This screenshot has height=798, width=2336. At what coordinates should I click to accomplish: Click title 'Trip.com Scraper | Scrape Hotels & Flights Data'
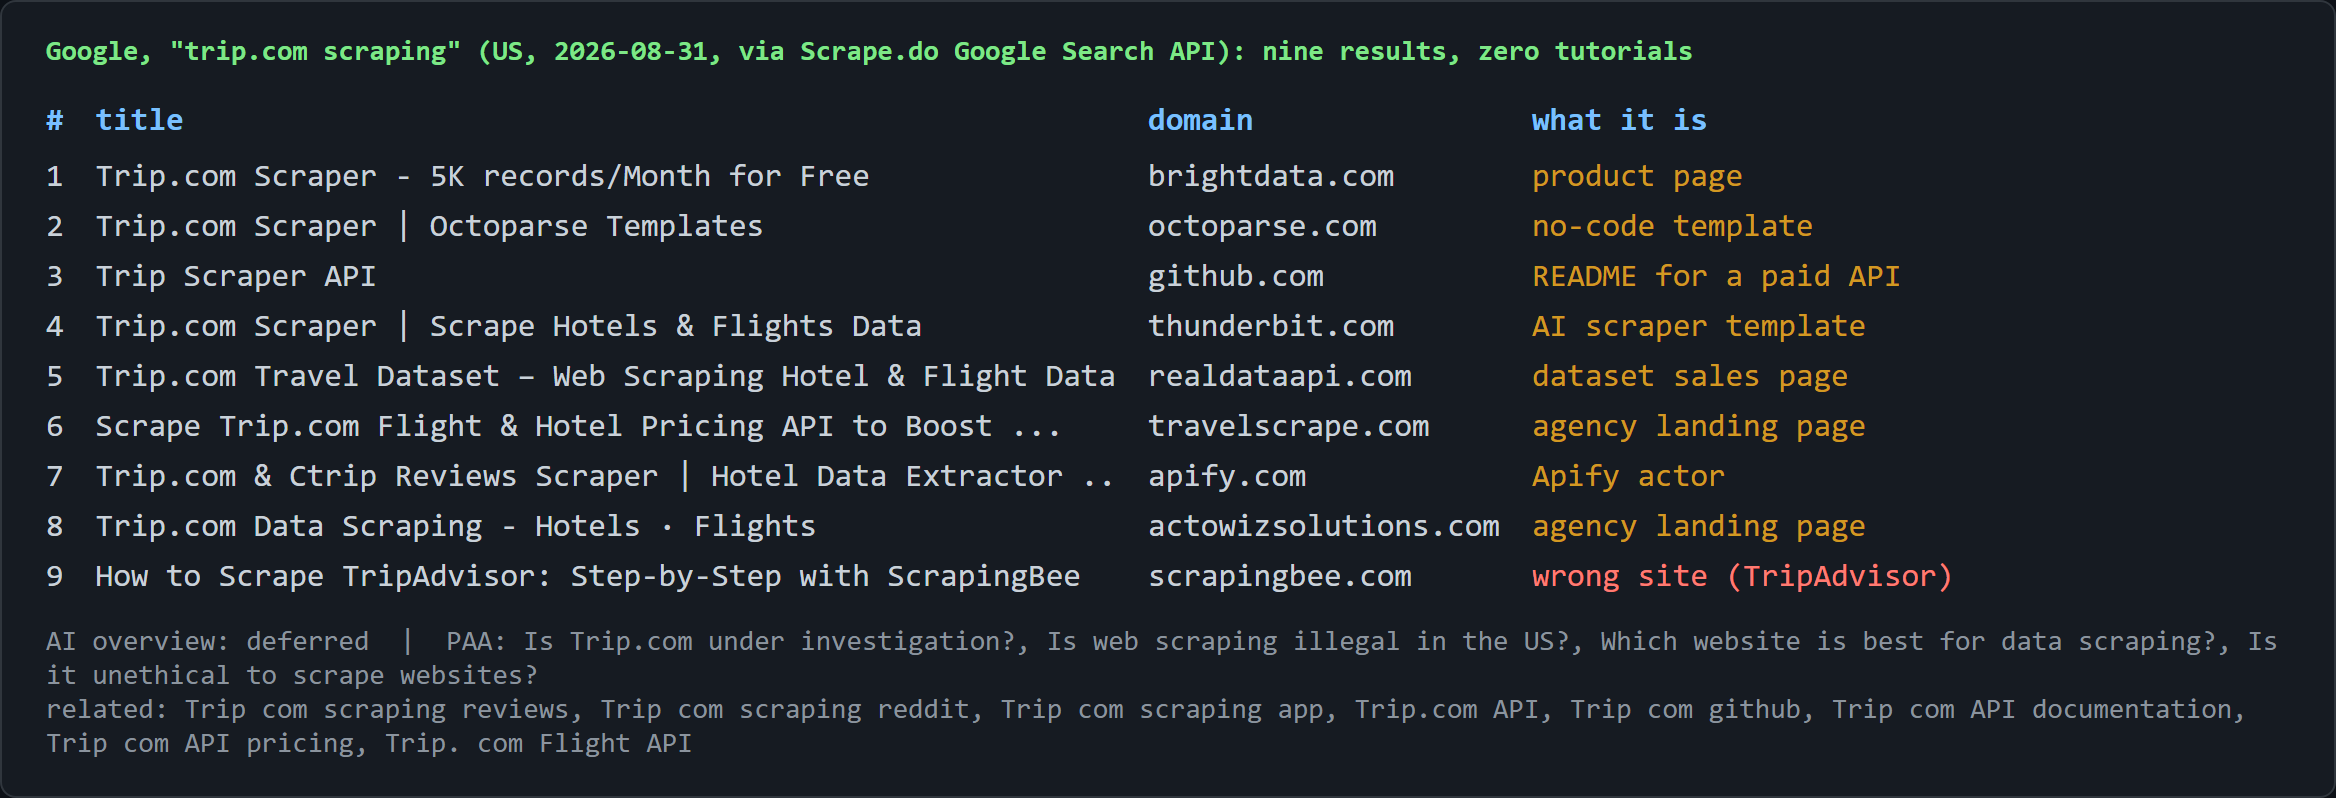[x=508, y=327]
